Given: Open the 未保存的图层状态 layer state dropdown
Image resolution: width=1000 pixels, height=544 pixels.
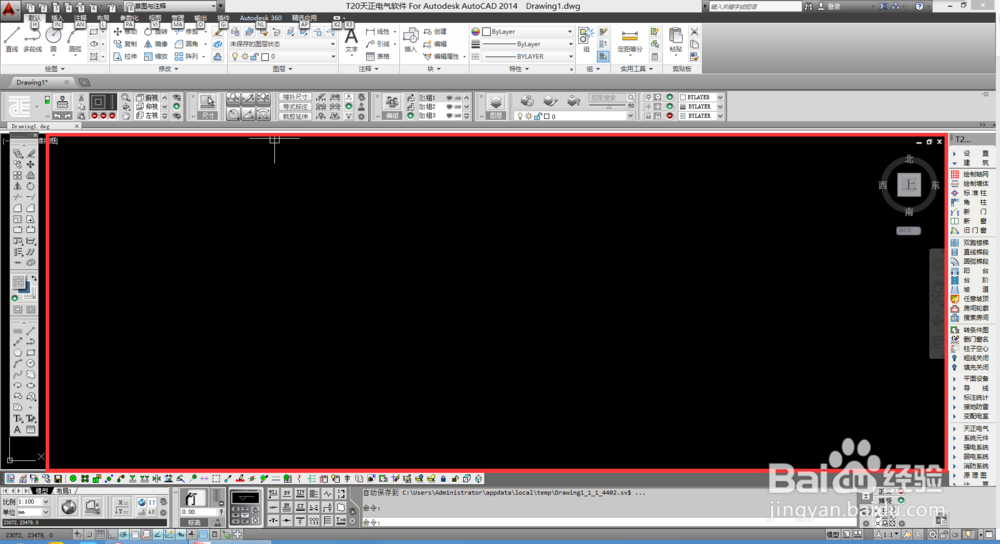Looking at the screenshot, I should point(283,44).
